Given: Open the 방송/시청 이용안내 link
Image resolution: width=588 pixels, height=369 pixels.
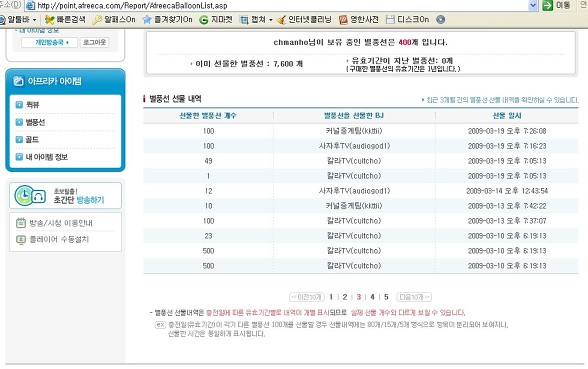Looking at the screenshot, I should tap(61, 223).
